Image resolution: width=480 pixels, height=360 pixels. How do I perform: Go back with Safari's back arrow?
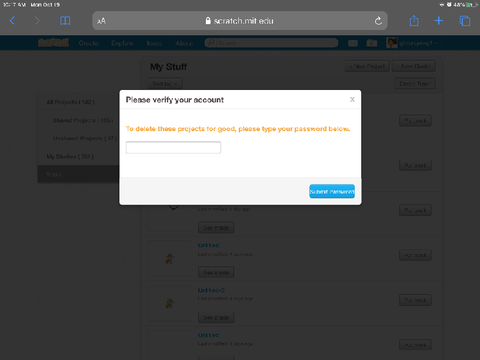[13, 21]
